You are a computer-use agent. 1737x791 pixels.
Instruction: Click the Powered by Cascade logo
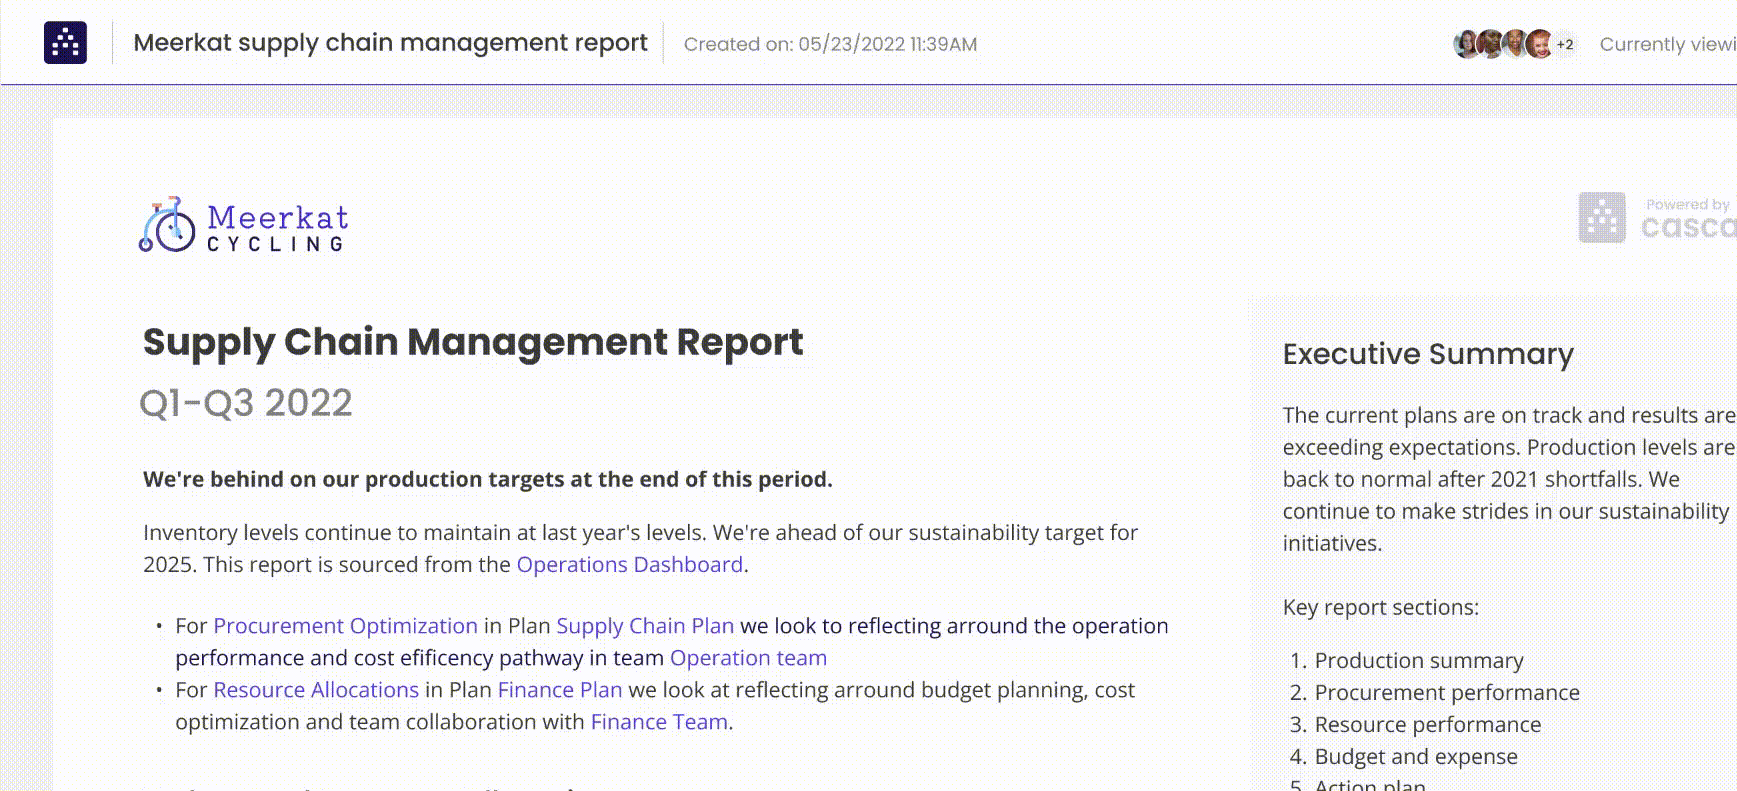(1656, 218)
